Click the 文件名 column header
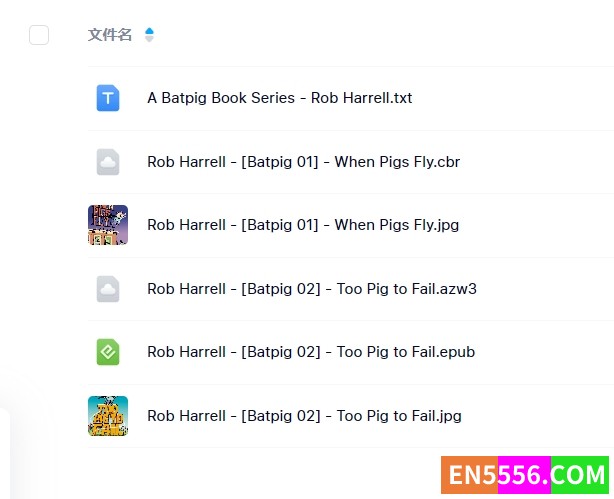Viewport: 614px width, 499px height. pyautogui.click(x=110, y=35)
